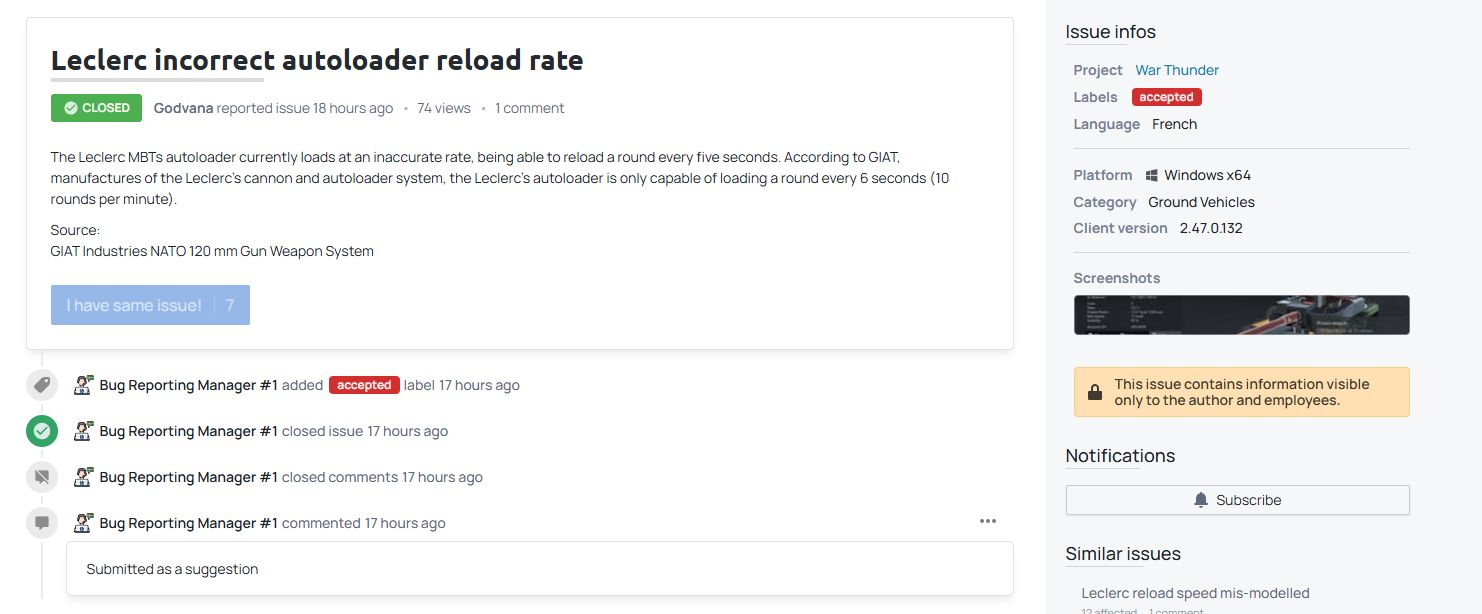1482x614 pixels.
Task: Click the red accepted label in sidebar
Action: [1166, 97]
